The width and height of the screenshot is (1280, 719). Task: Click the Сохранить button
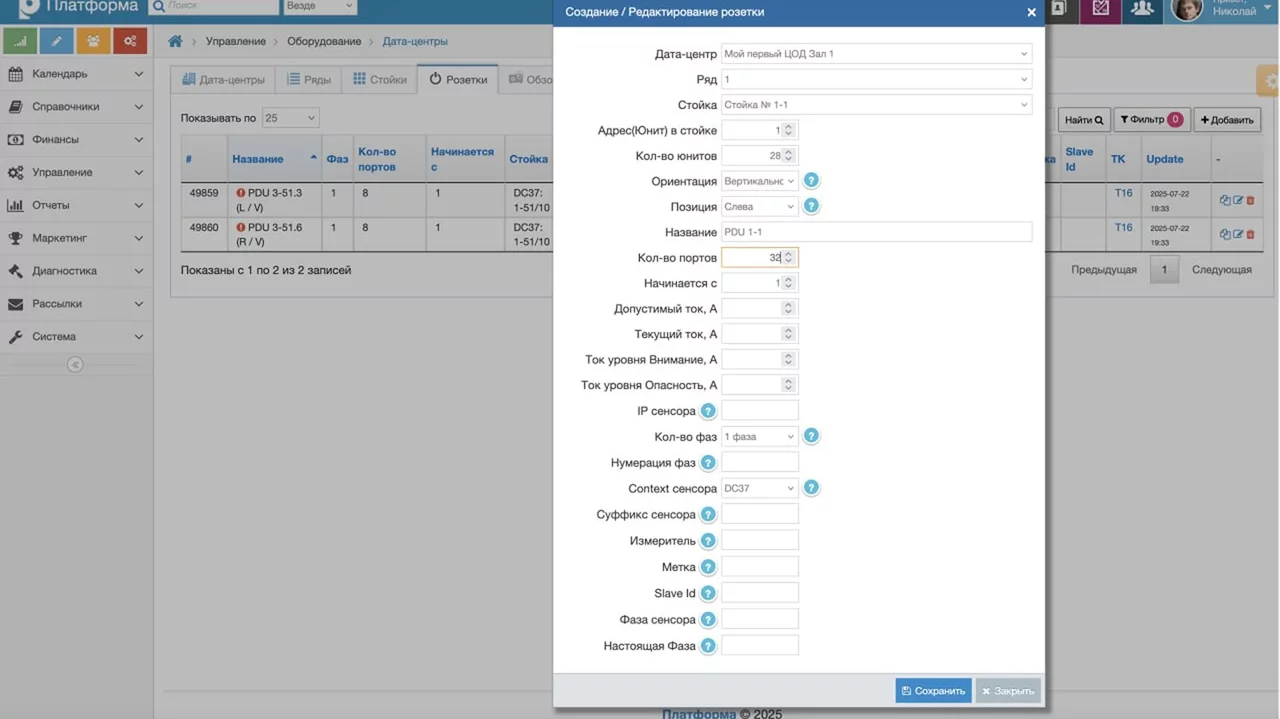pos(933,691)
